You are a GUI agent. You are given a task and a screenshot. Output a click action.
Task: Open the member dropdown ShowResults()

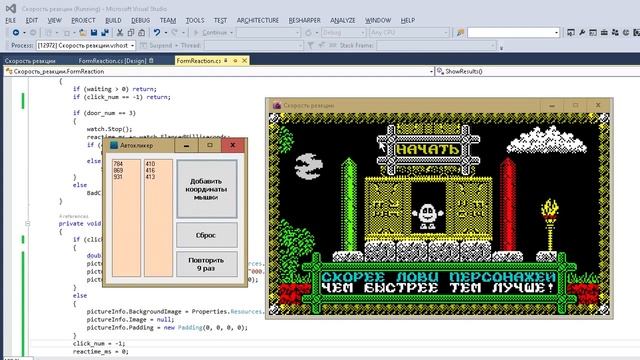[537, 71]
